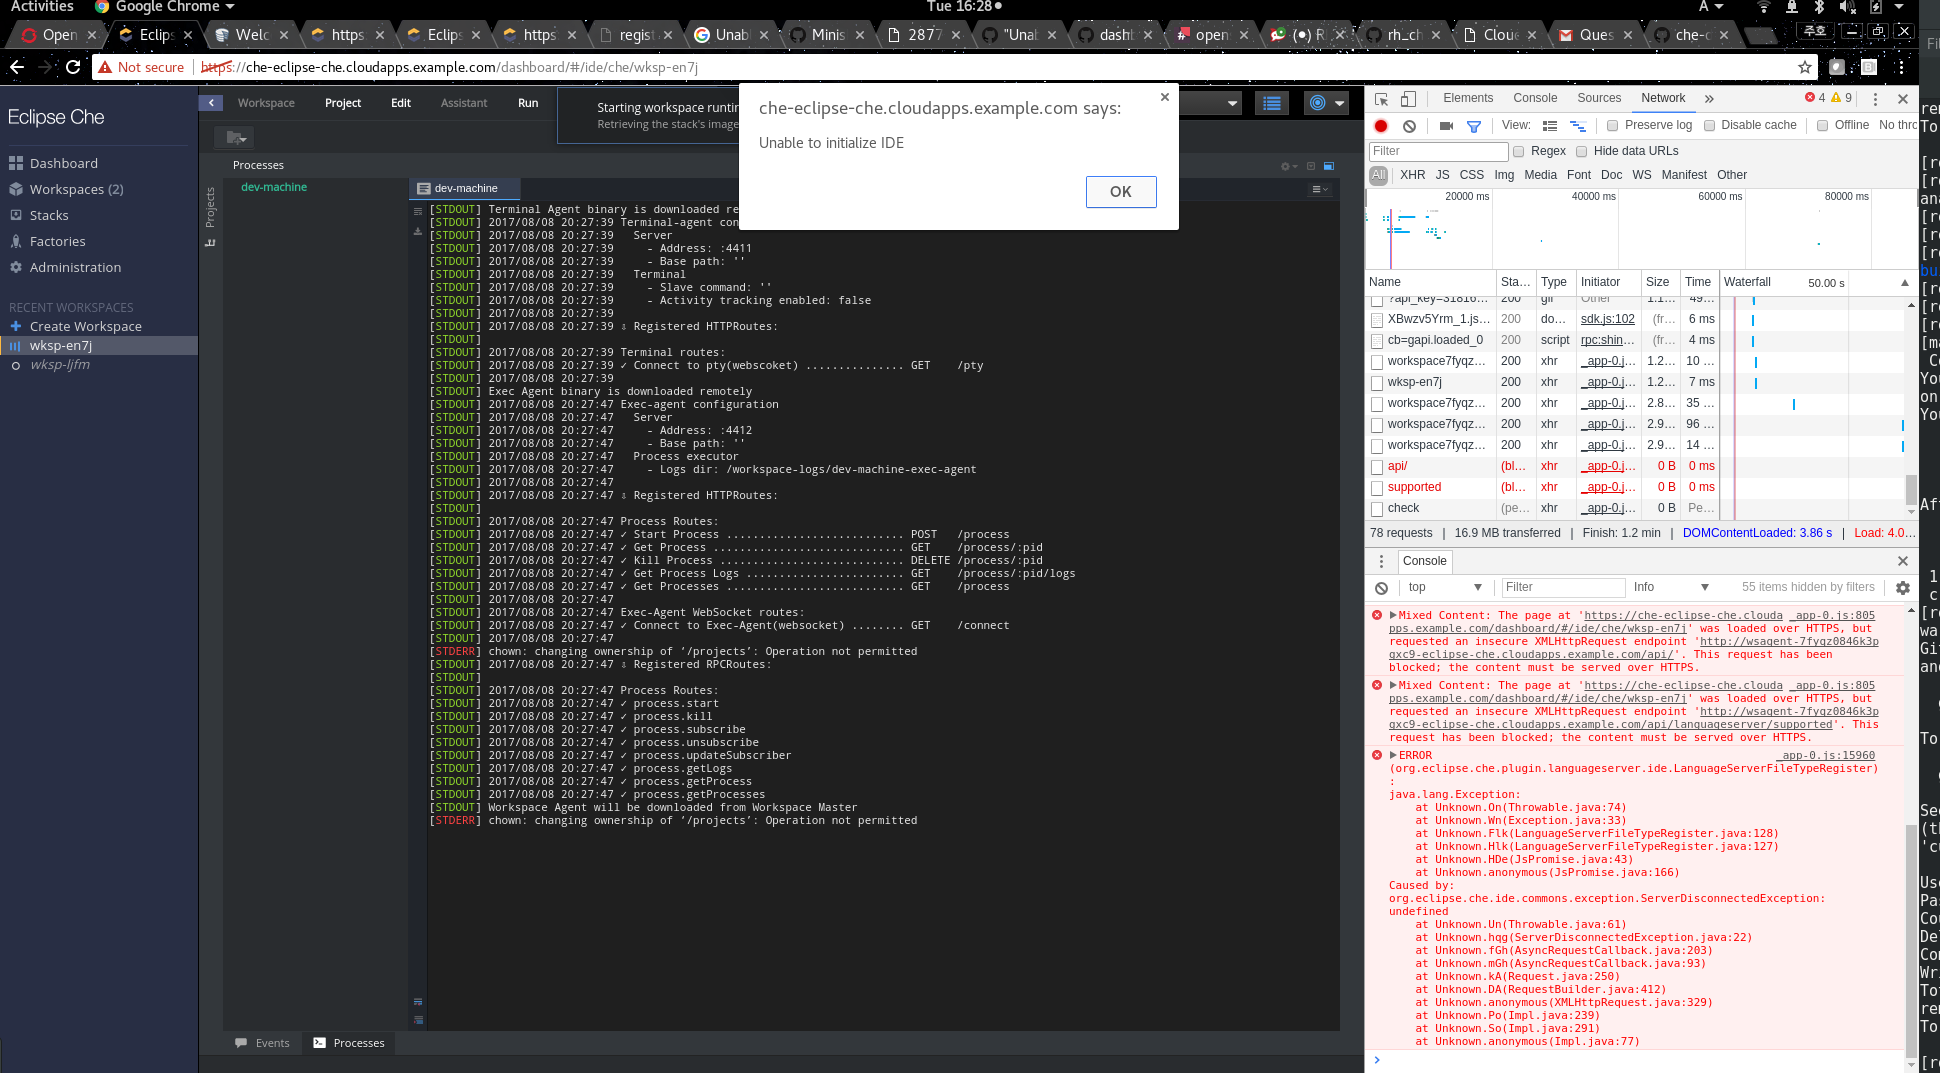Open Factories in the sidebar
Viewport: 1940px width, 1073px height.
pyautogui.click(x=56, y=241)
